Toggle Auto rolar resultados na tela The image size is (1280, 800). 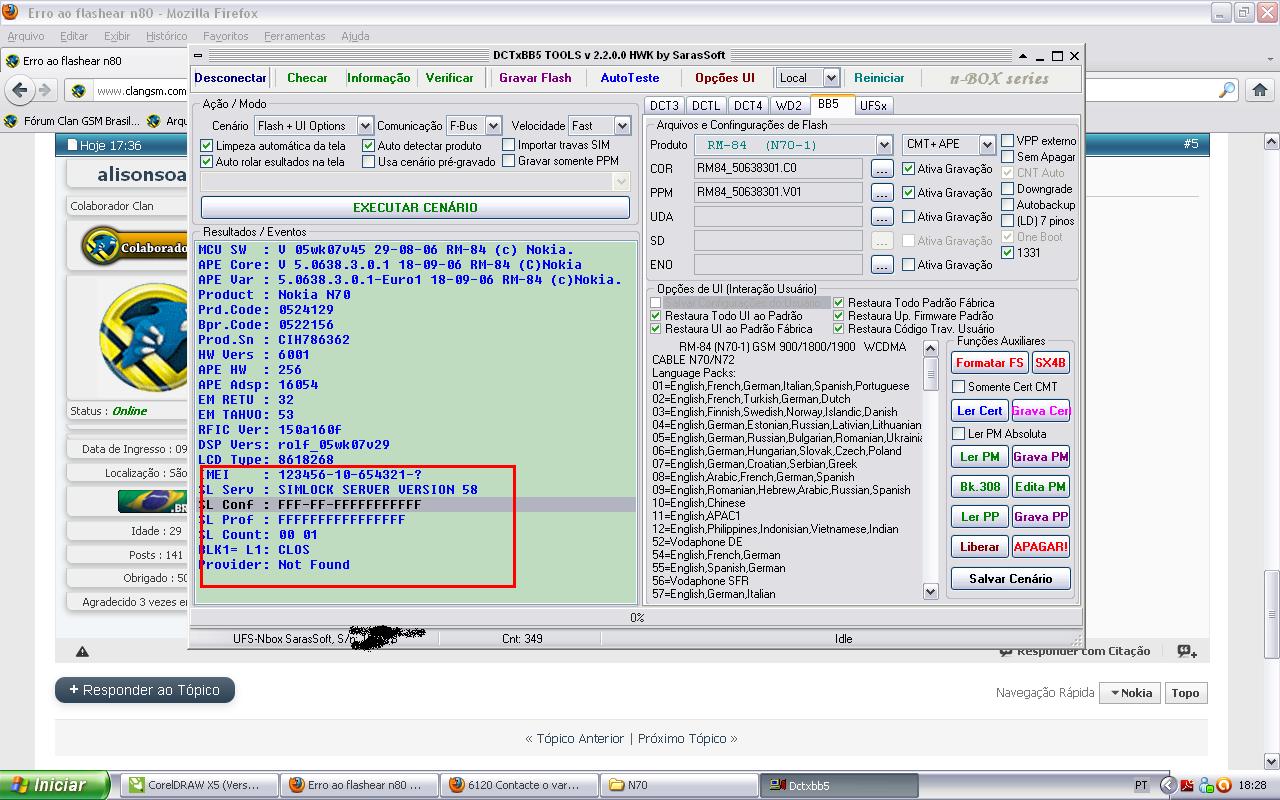[x=207, y=161]
